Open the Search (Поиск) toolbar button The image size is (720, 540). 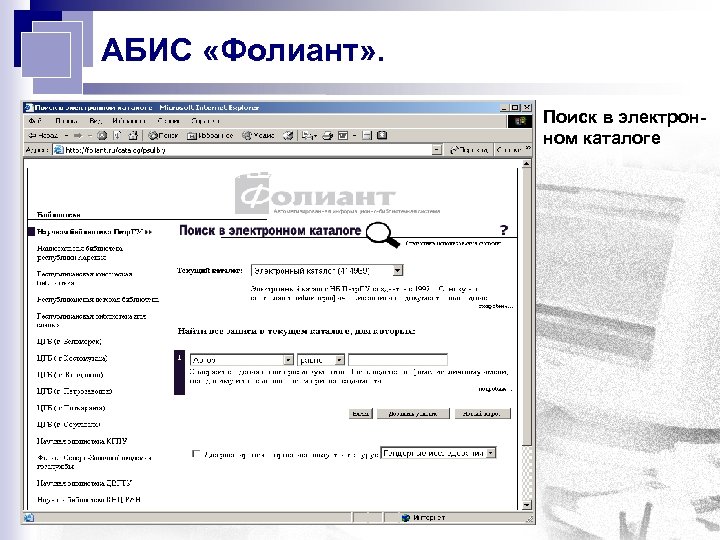tap(163, 135)
